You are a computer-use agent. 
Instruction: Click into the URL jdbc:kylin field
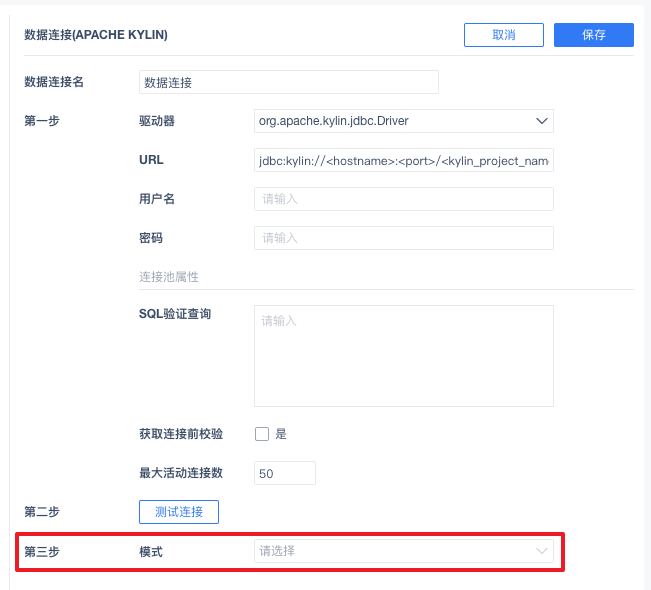(x=404, y=160)
